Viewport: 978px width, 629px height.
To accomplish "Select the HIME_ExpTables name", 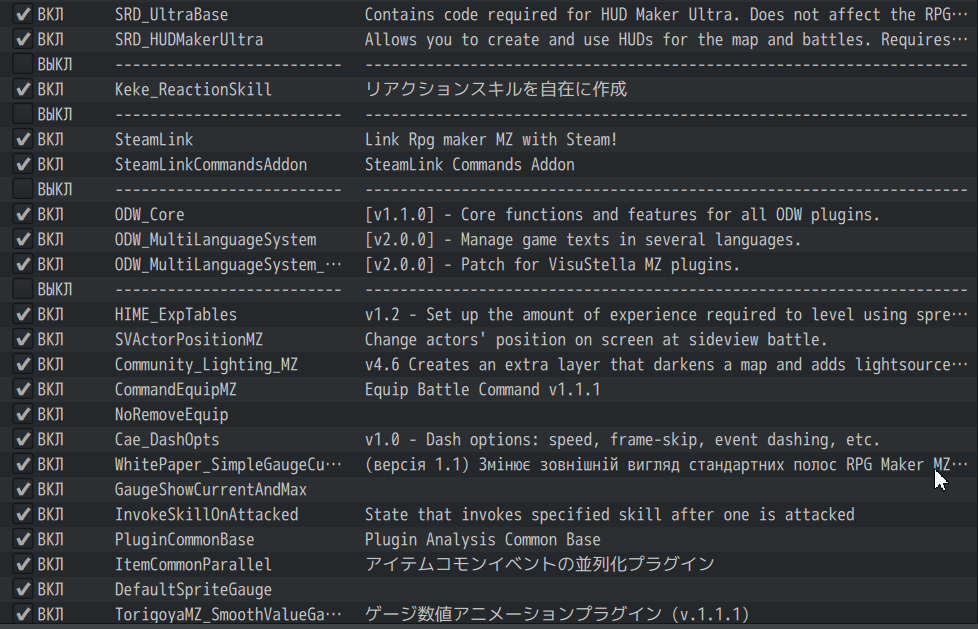I will tap(176, 314).
